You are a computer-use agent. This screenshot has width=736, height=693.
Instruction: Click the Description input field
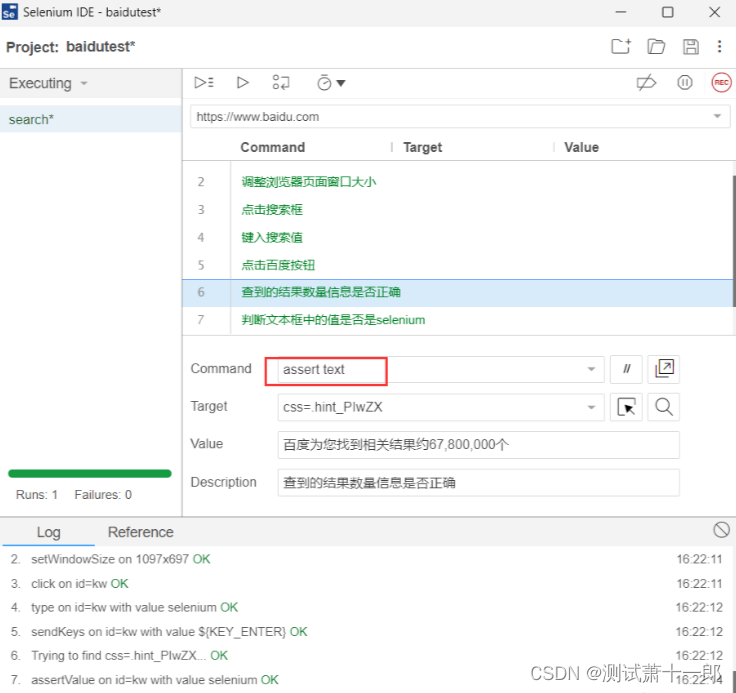click(478, 482)
